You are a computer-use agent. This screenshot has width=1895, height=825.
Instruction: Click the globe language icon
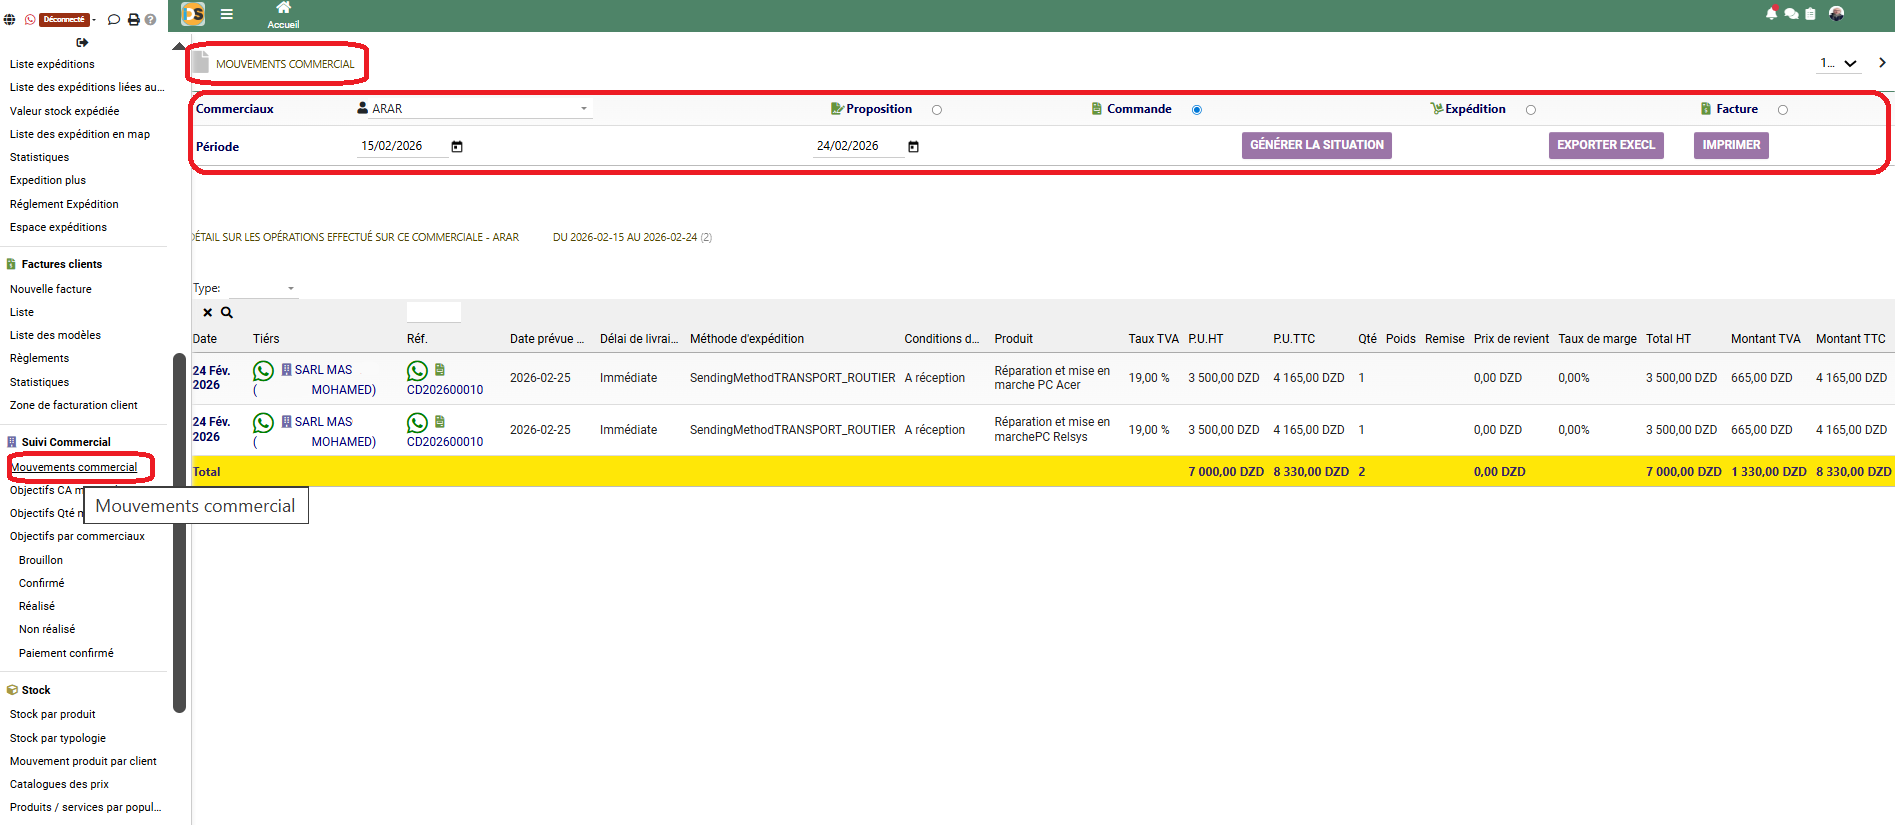[x=10, y=20]
